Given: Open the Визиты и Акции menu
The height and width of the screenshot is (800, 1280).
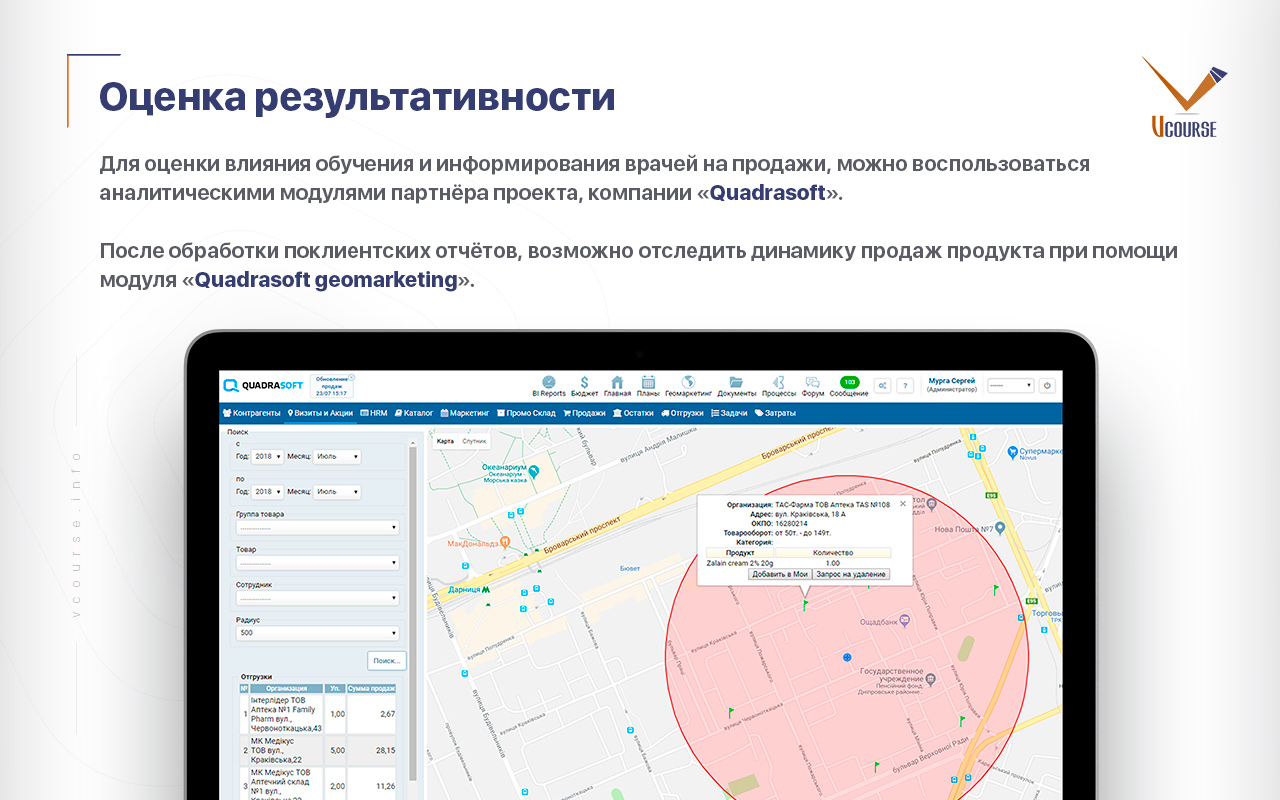Looking at the screenshot, I should tap(321, 413).
